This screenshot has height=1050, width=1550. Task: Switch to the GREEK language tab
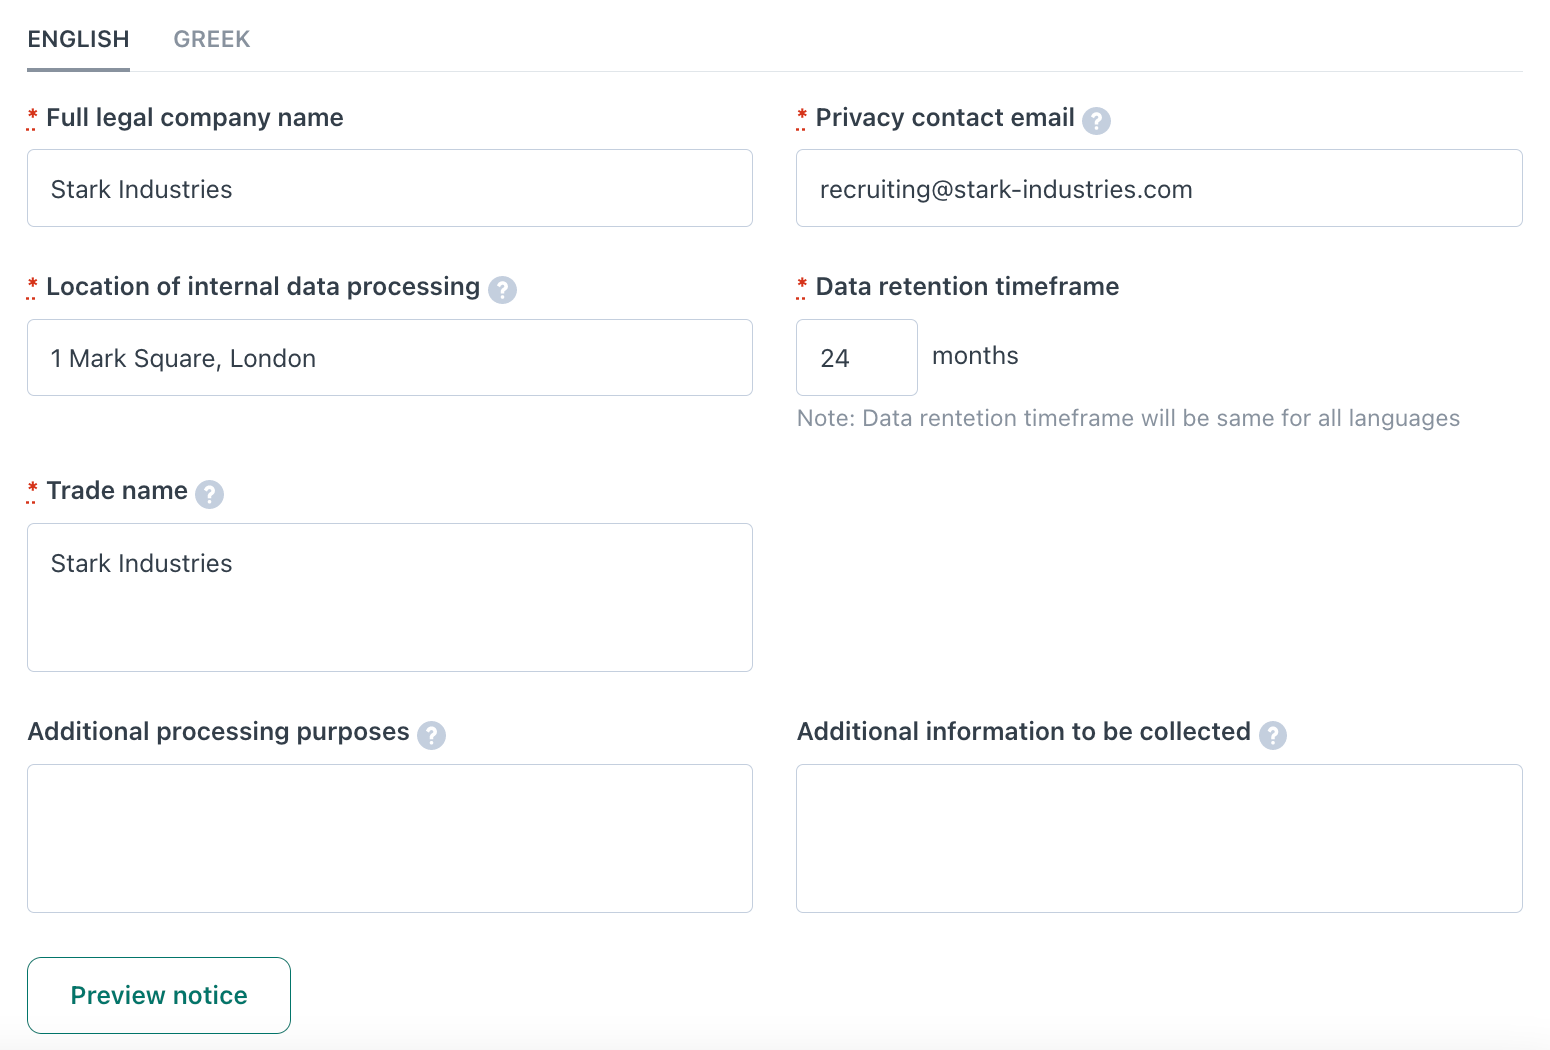[x=211, y=40]
